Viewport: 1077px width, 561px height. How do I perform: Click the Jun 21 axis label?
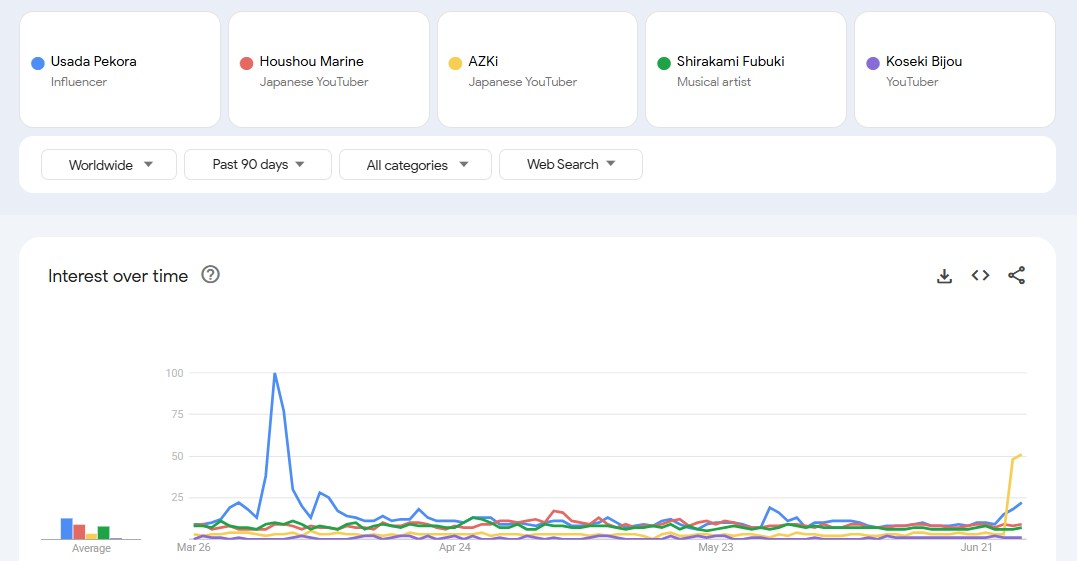(976, 547)
